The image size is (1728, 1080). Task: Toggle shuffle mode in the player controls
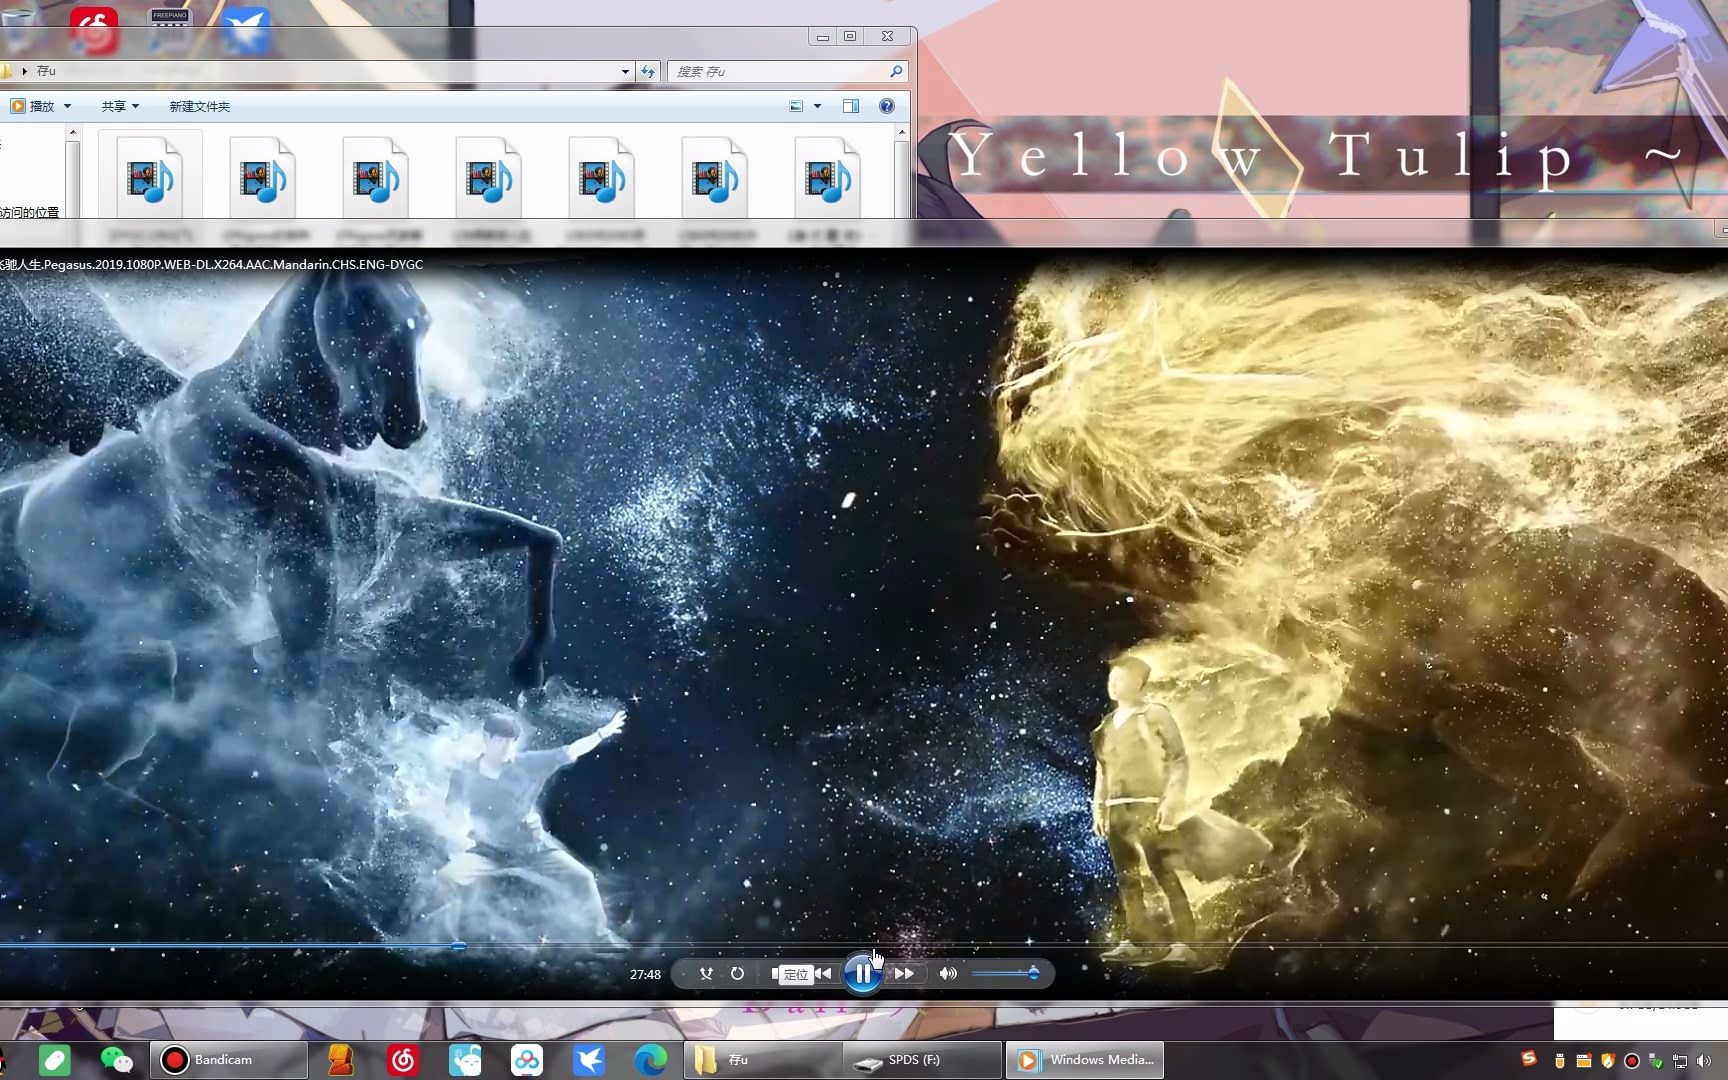[x=706, y=973]
